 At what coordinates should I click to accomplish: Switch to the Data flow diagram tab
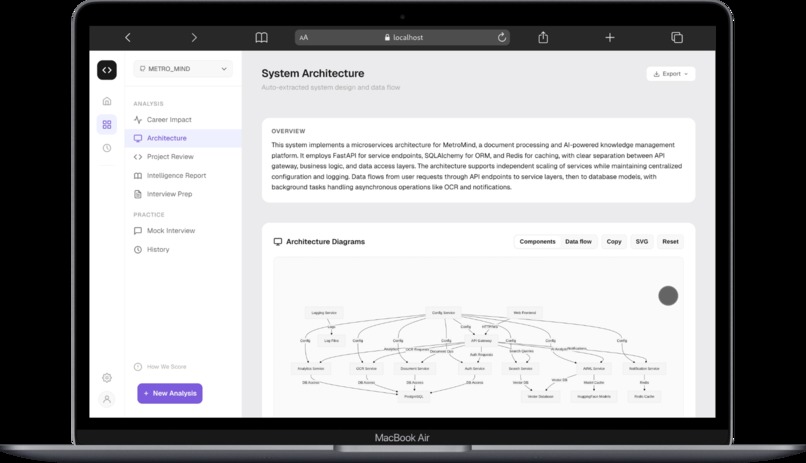[x=578, y=242]
